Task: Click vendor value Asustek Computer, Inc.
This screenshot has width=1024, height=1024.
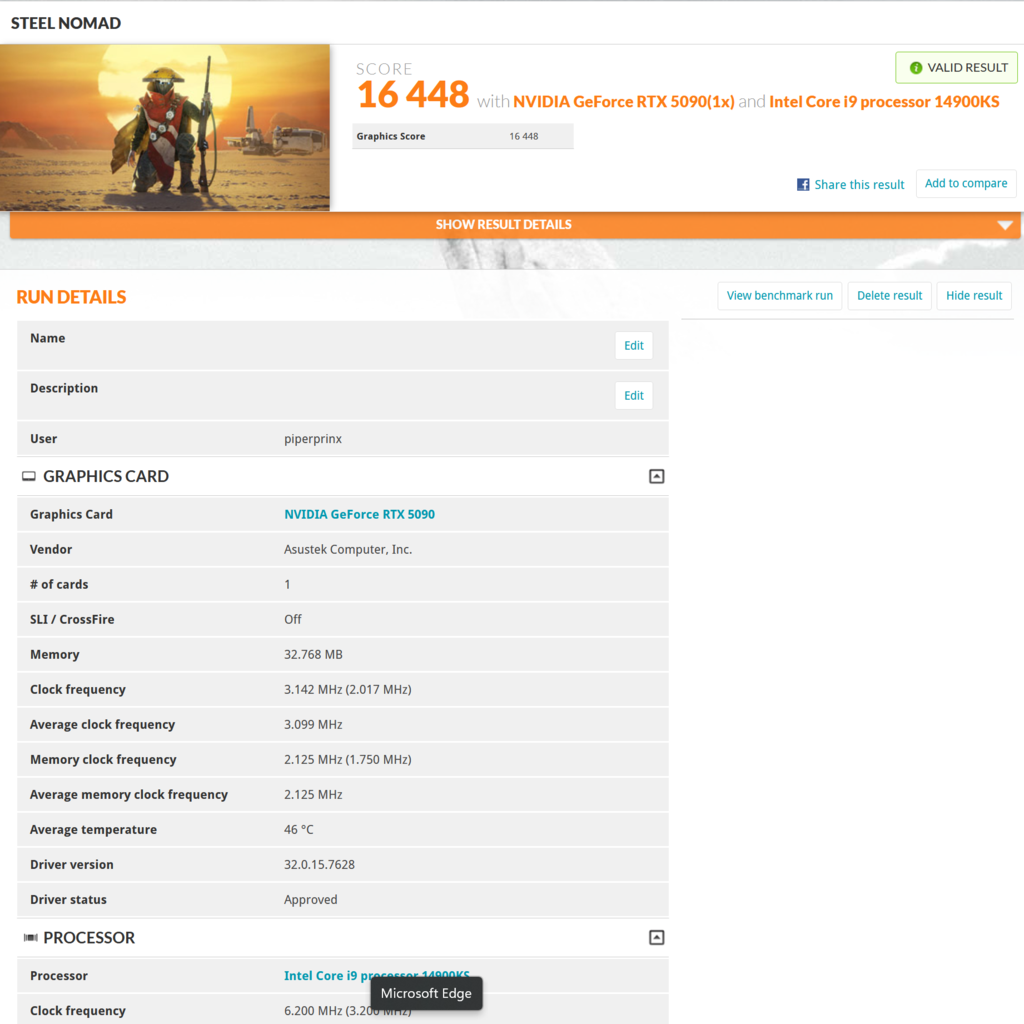Action: [x=348, y=550]
